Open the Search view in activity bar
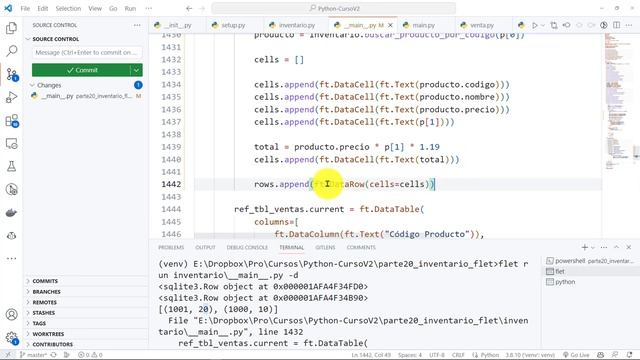This screenshot has width=640, height=360. click(x=11, y=51)
